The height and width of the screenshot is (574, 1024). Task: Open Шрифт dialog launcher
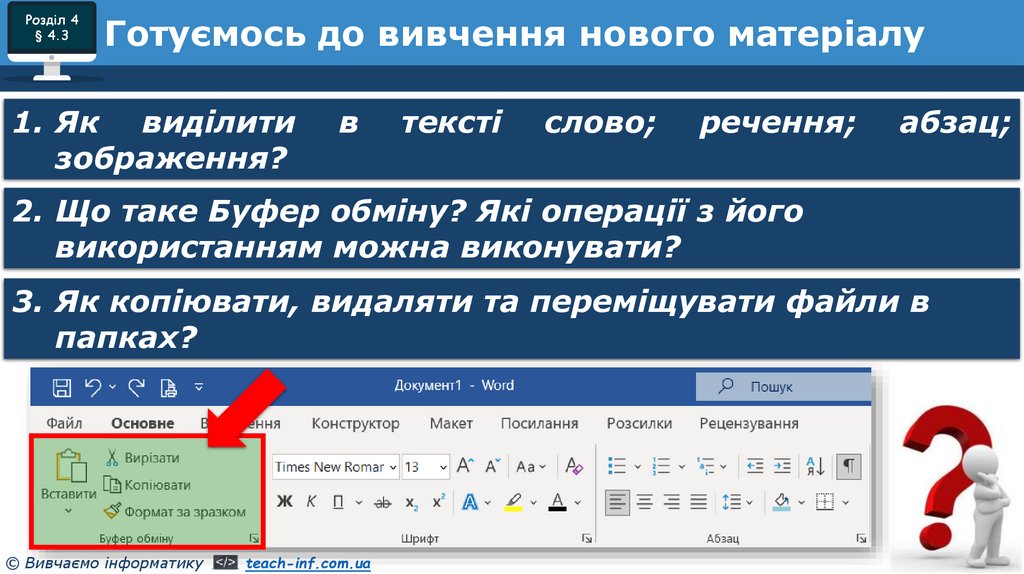tap(586, 538)
